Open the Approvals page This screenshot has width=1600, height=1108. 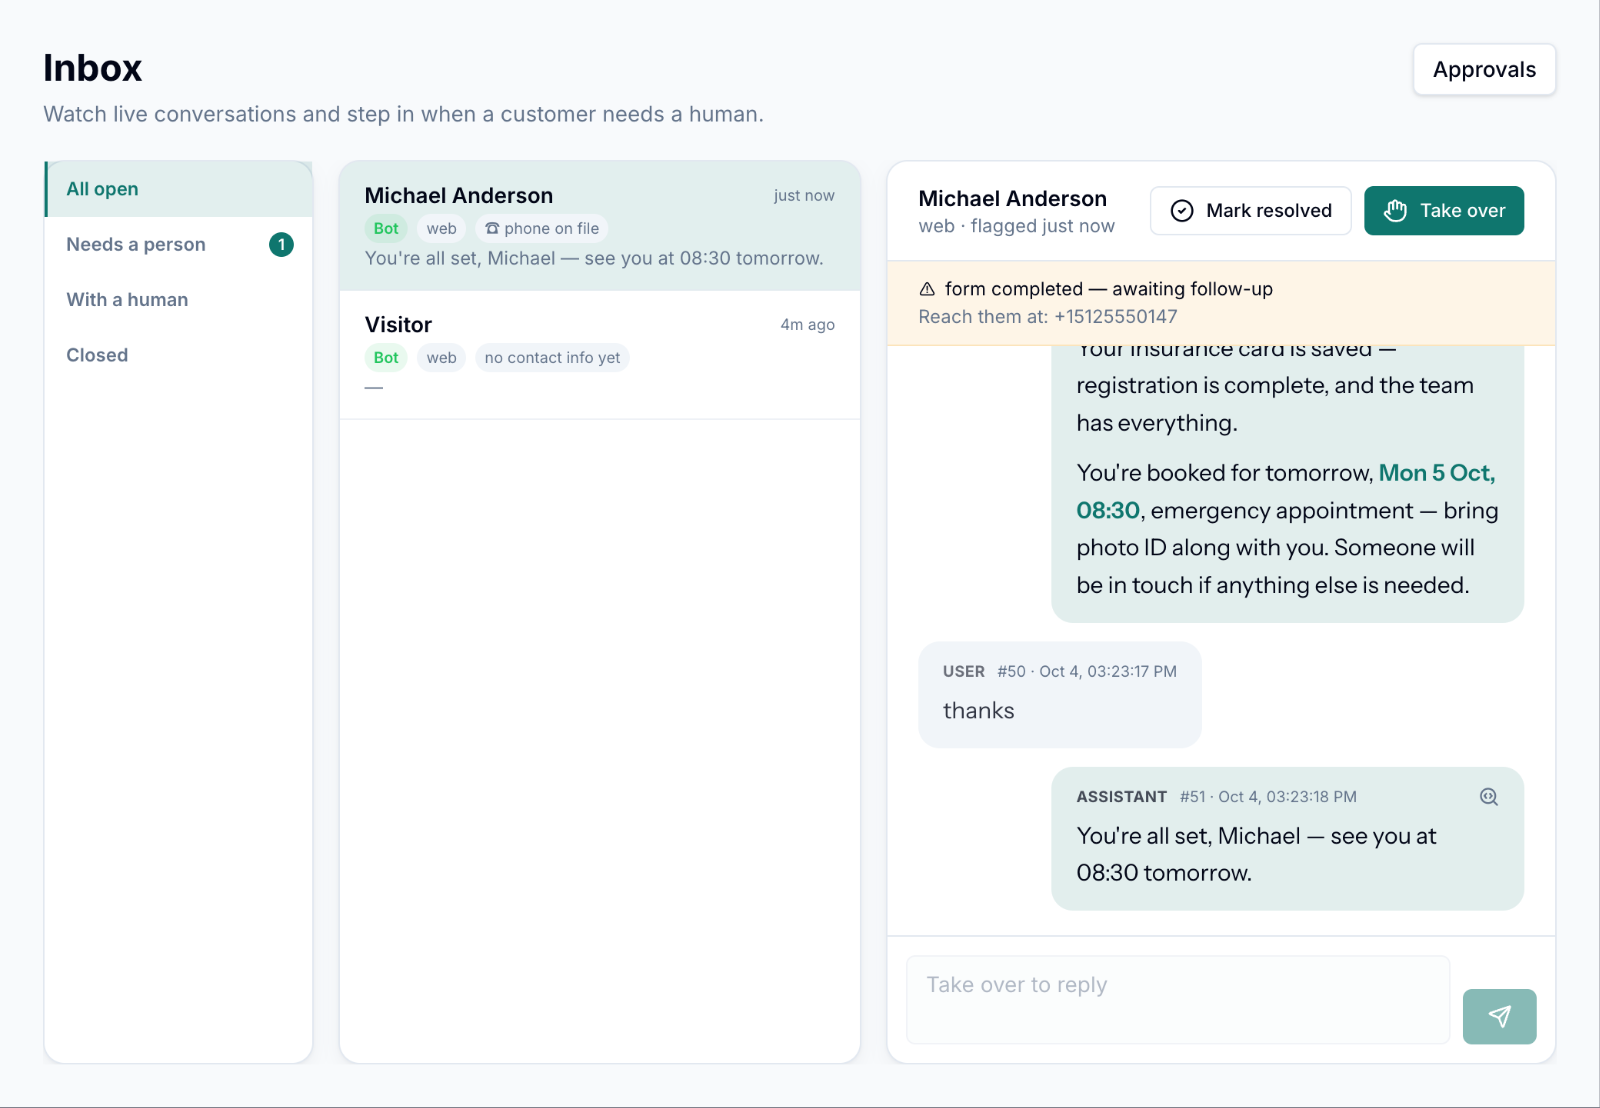(1484, 69)
